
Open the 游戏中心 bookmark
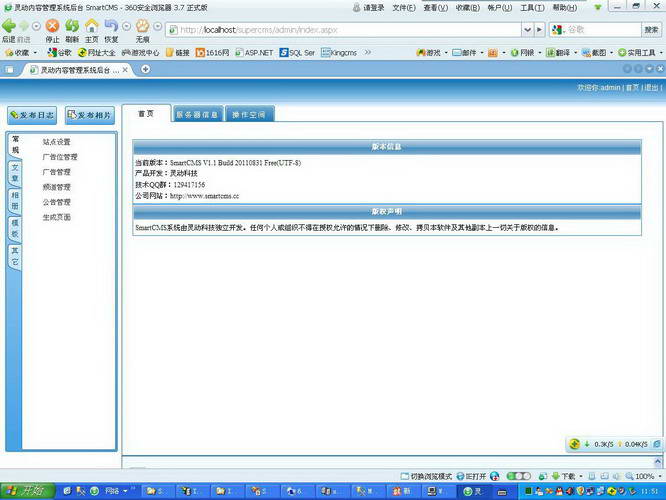(140, 53)
